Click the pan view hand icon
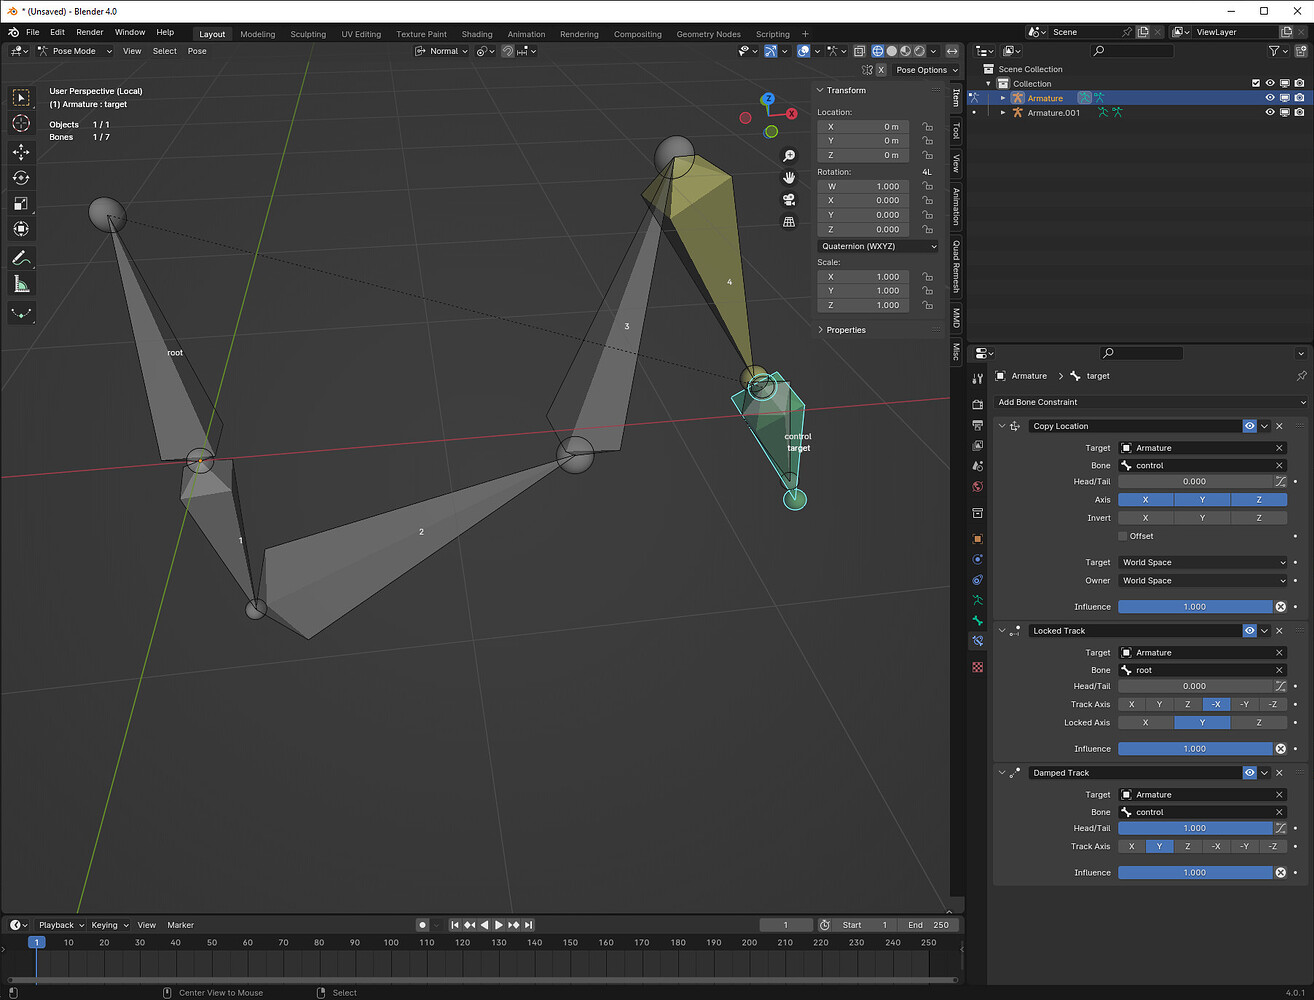1314x1000 pixels. (x=789, y=178)
